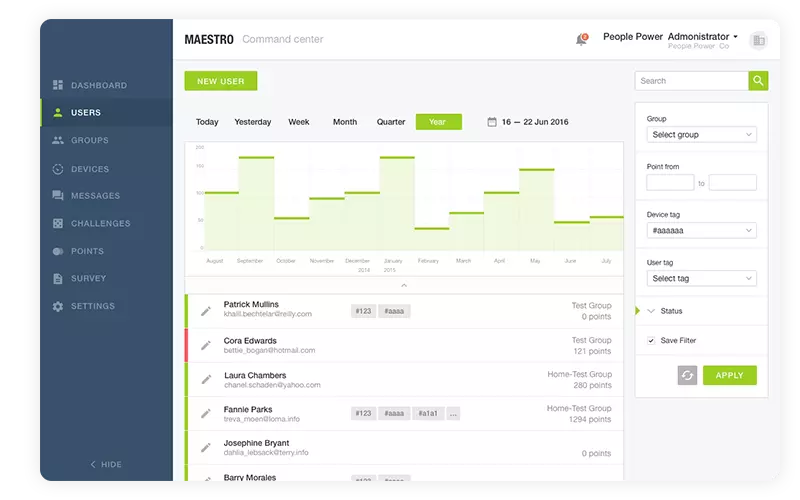Edit Laura Chambers with pencil icon

point(206,380)
